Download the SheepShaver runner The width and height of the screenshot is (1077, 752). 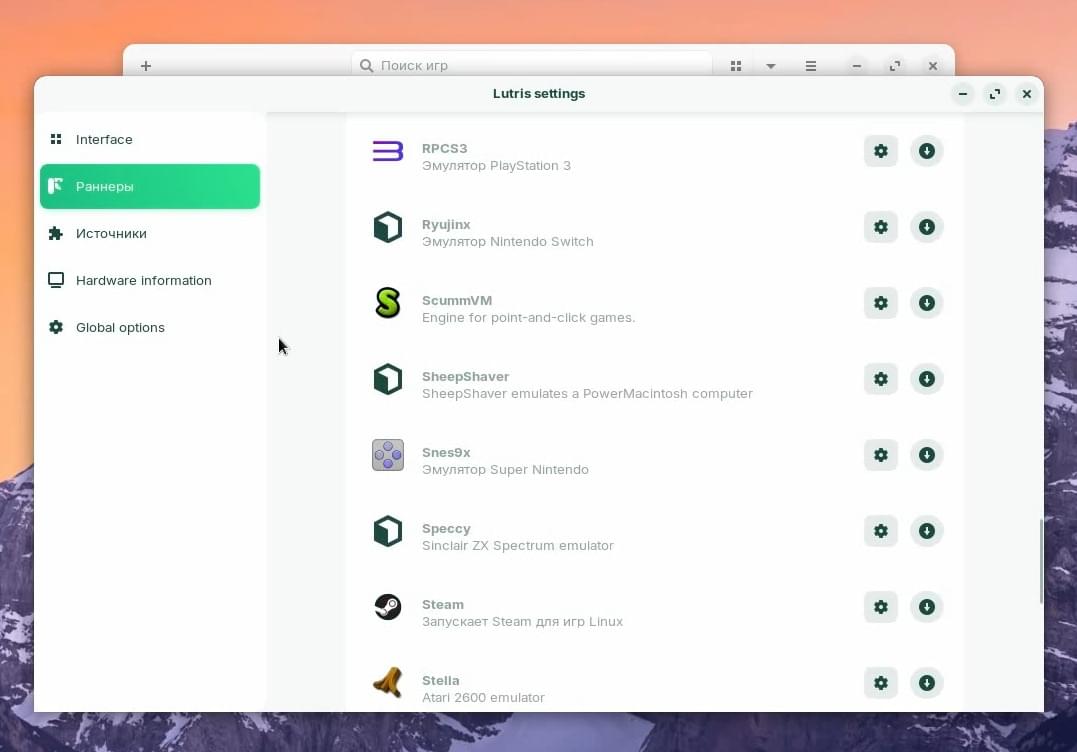(927, 379)
